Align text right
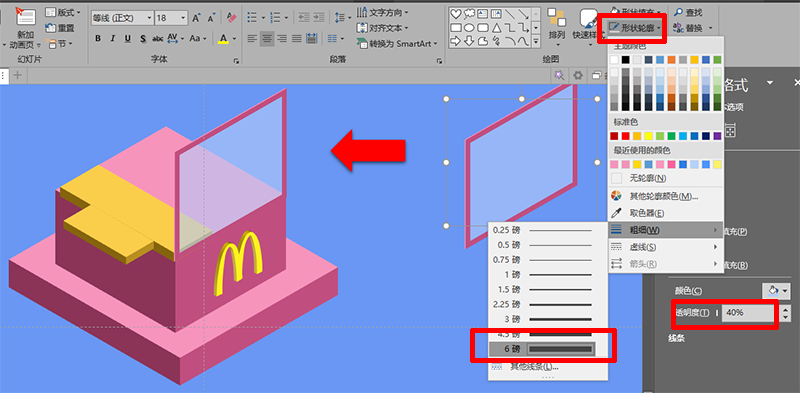The image size is (800, 393). [282, 38]
